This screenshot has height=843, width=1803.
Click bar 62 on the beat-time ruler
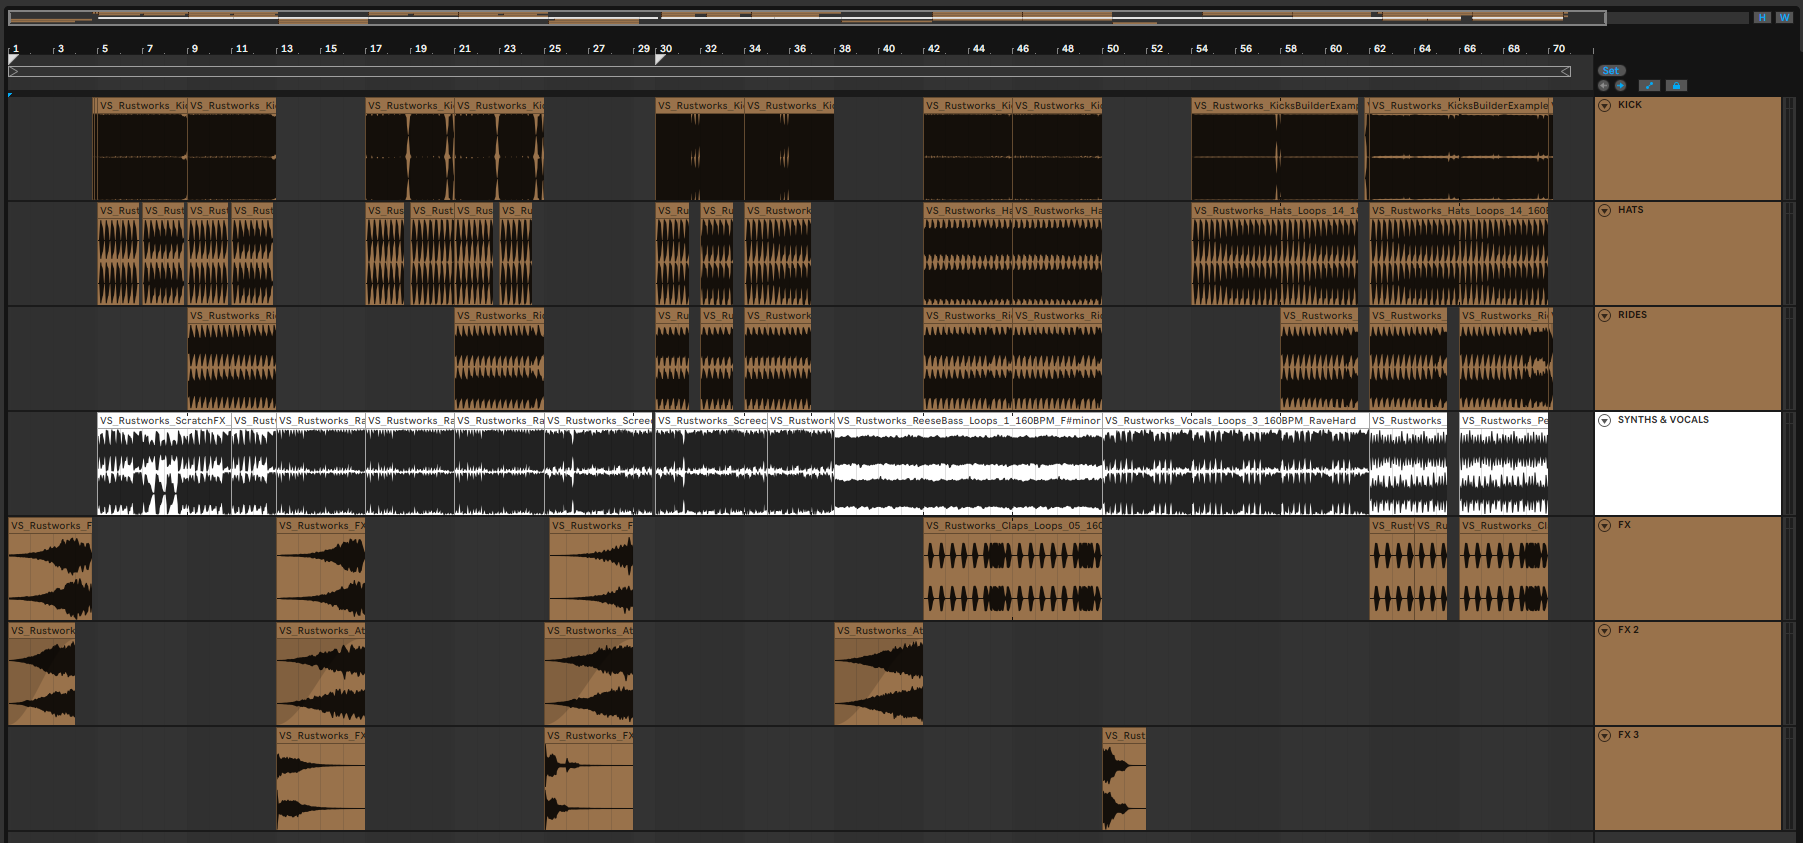click(x=1380, y=49)
